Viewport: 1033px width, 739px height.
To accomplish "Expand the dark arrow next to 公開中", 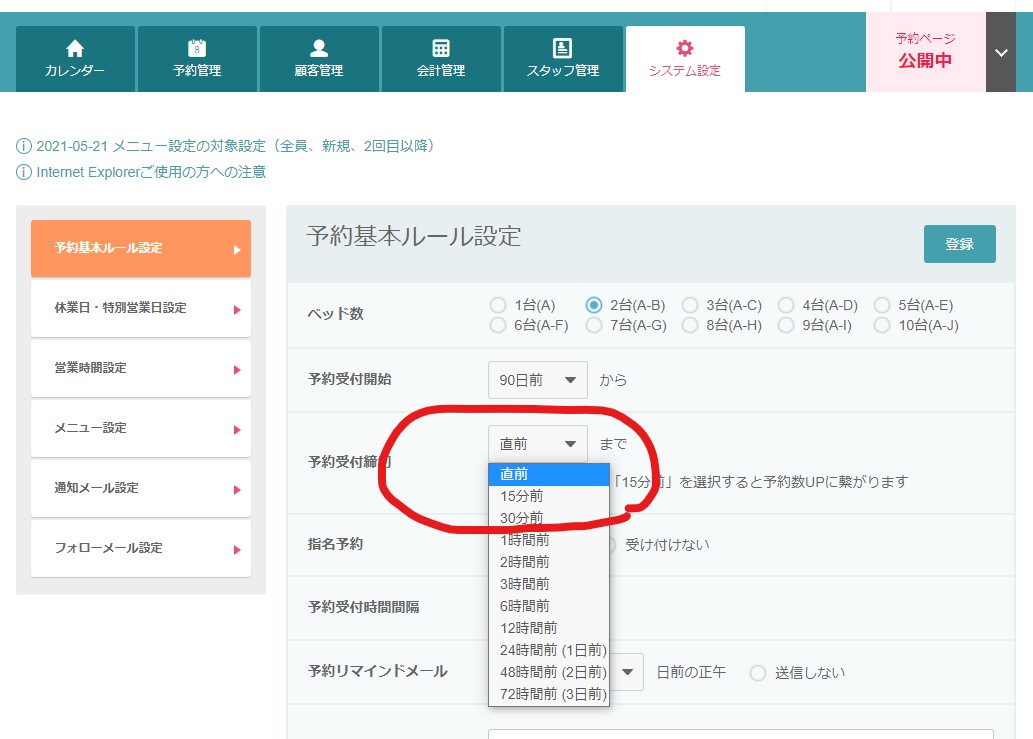I will pos(1001,53).
